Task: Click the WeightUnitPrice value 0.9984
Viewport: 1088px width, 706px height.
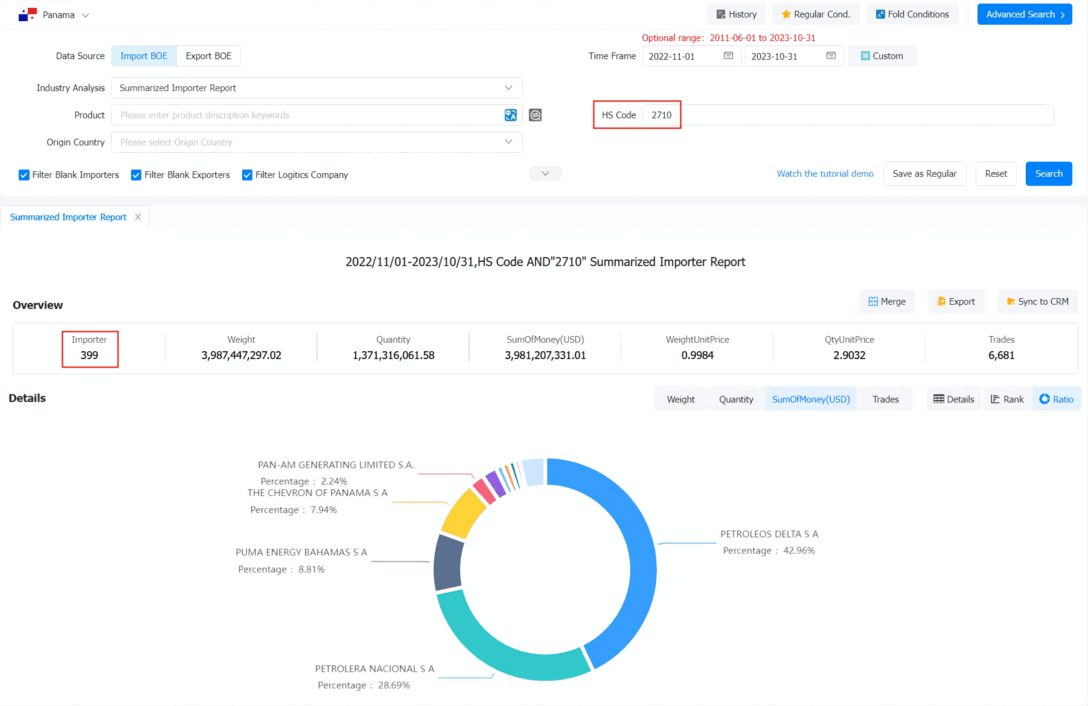Action: [x=697, y=355]
